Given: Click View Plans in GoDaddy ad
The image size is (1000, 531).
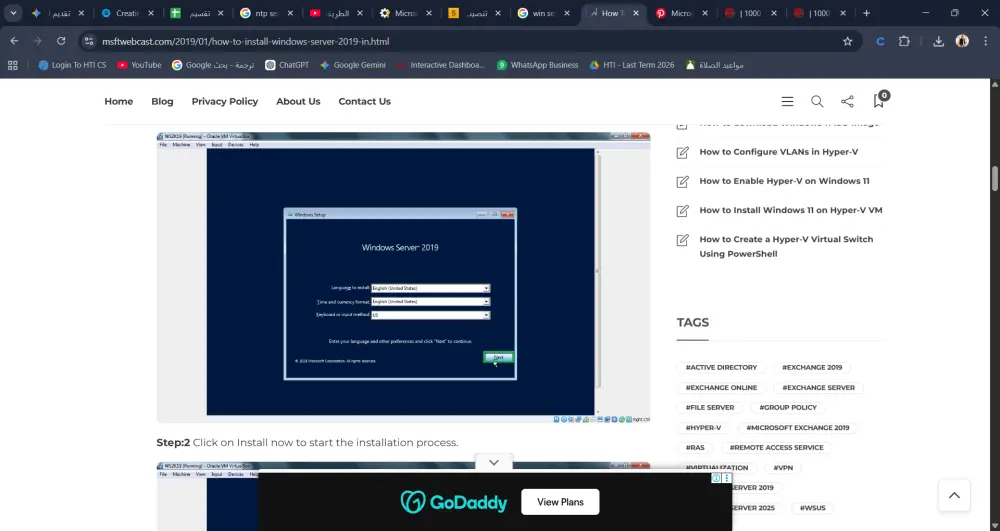Looking at the screenshot, I should (x=560, y=502).
